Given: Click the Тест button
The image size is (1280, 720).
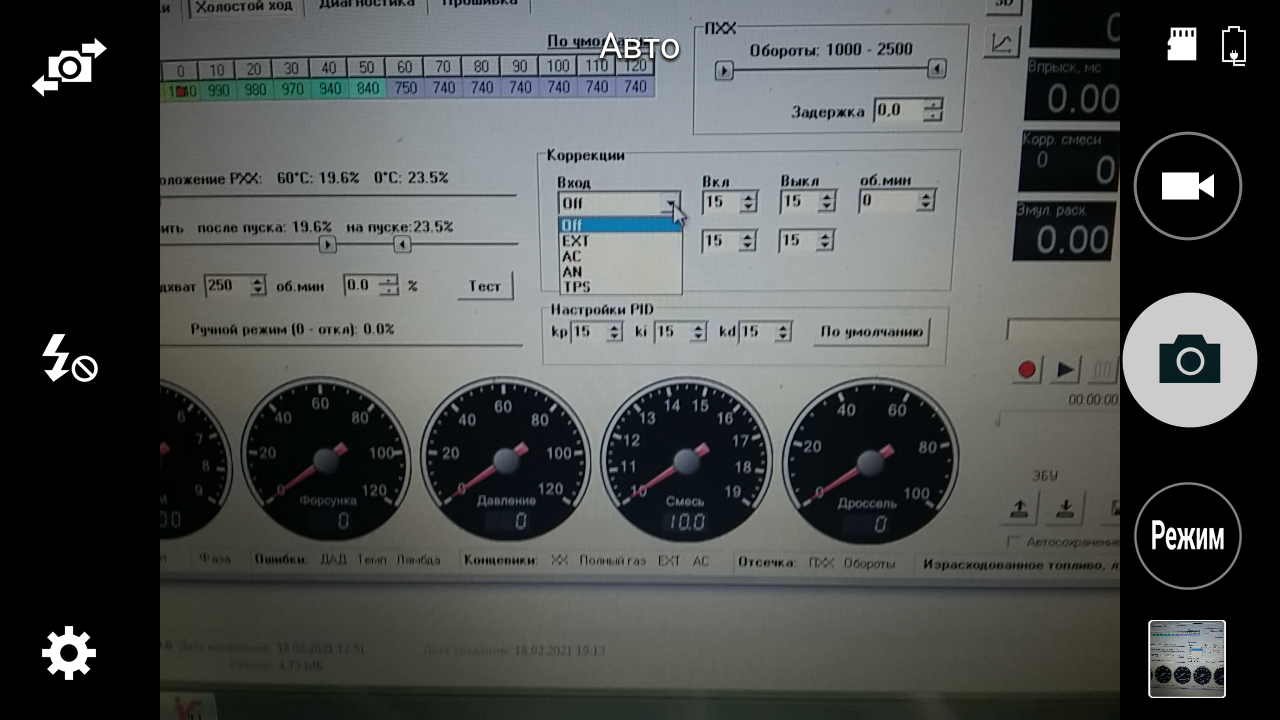Looking at the screenshot, I should pyautogui.click(x=485, y=286).
